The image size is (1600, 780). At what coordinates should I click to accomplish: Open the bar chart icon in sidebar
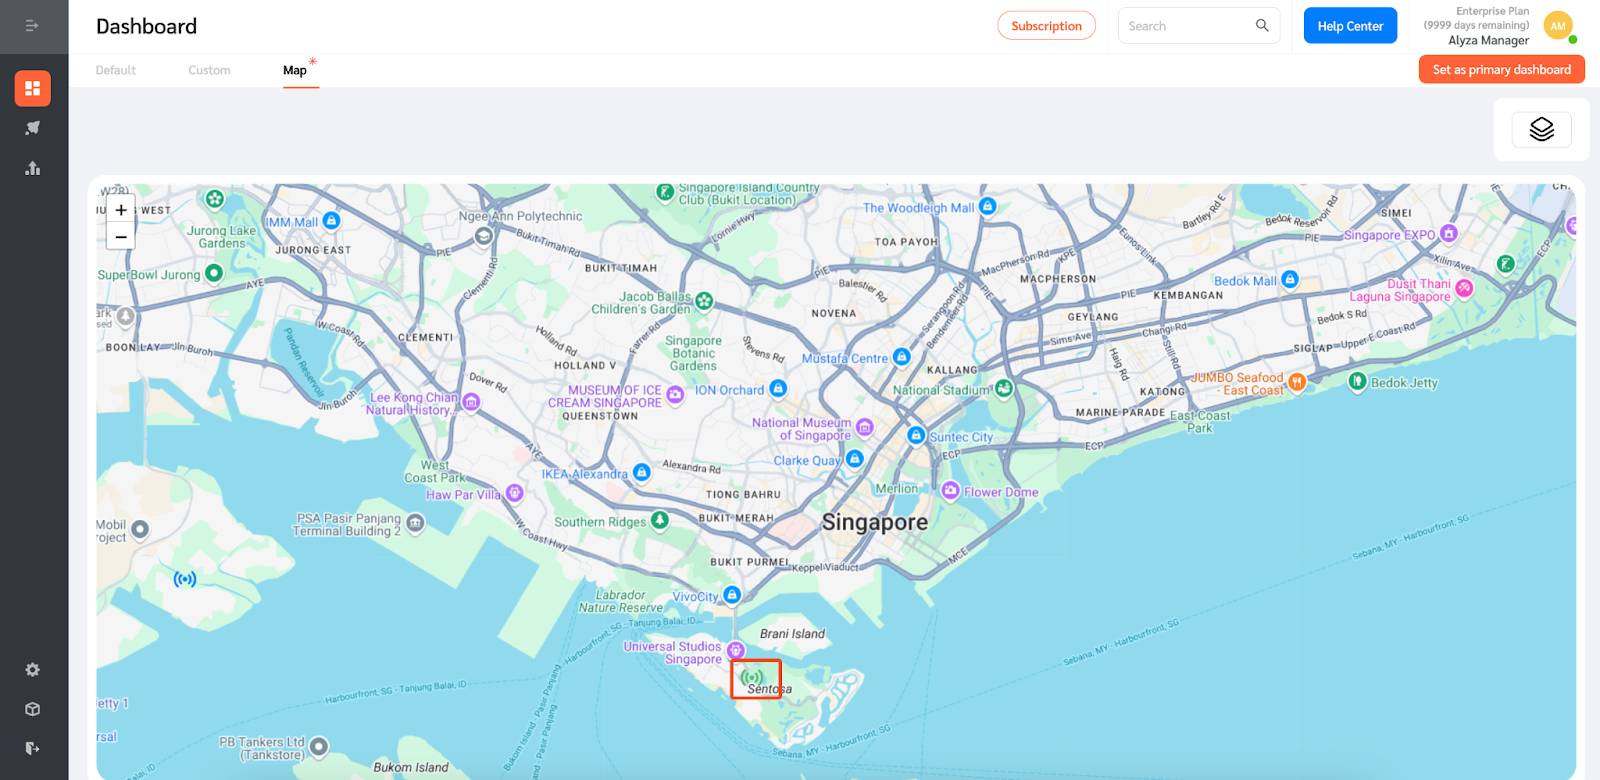[33, 168]
